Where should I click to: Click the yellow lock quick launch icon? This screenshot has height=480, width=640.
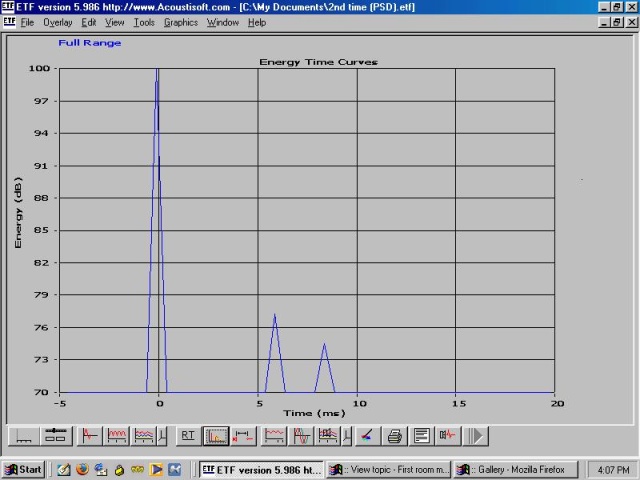[119, 470]
